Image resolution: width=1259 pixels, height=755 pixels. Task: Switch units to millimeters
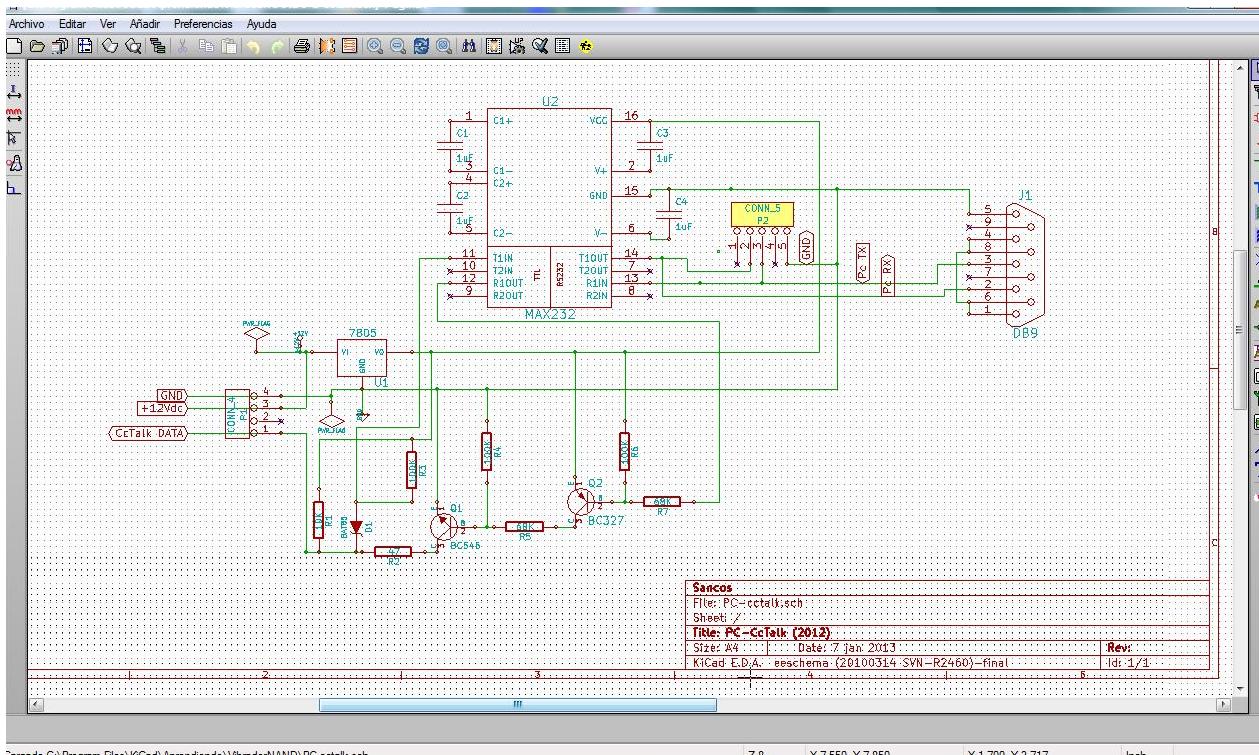pyautogui.click(x=14, y=114)
